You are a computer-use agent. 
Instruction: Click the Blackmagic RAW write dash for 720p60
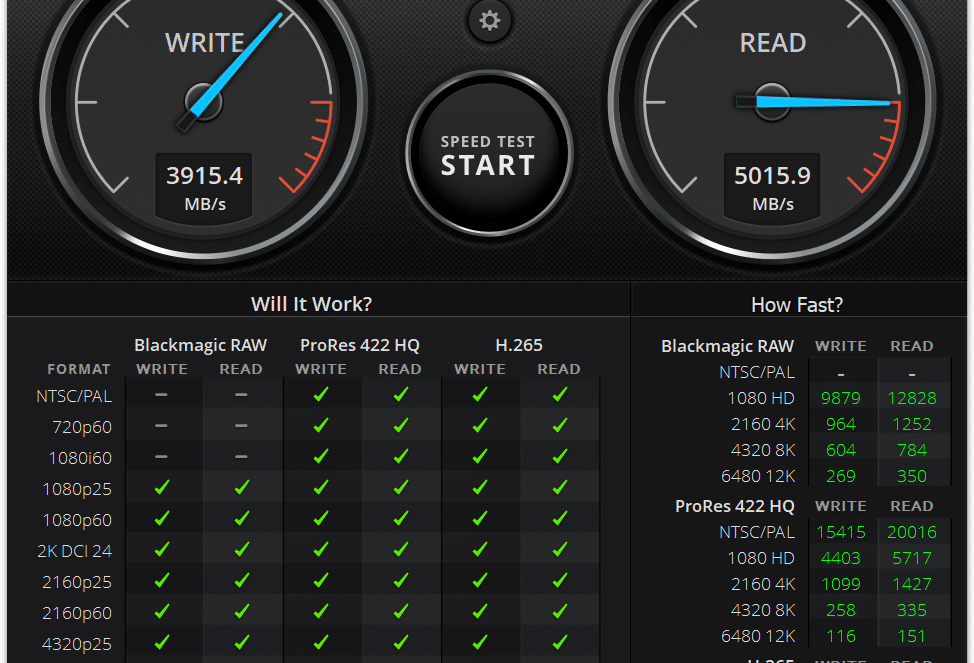162,426
